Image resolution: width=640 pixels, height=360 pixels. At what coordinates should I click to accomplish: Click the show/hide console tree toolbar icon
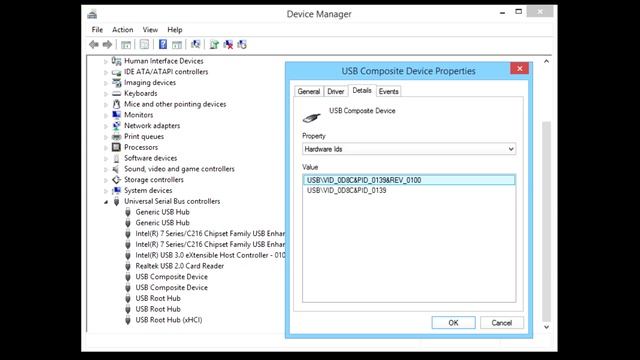click(x=126, y=44)
